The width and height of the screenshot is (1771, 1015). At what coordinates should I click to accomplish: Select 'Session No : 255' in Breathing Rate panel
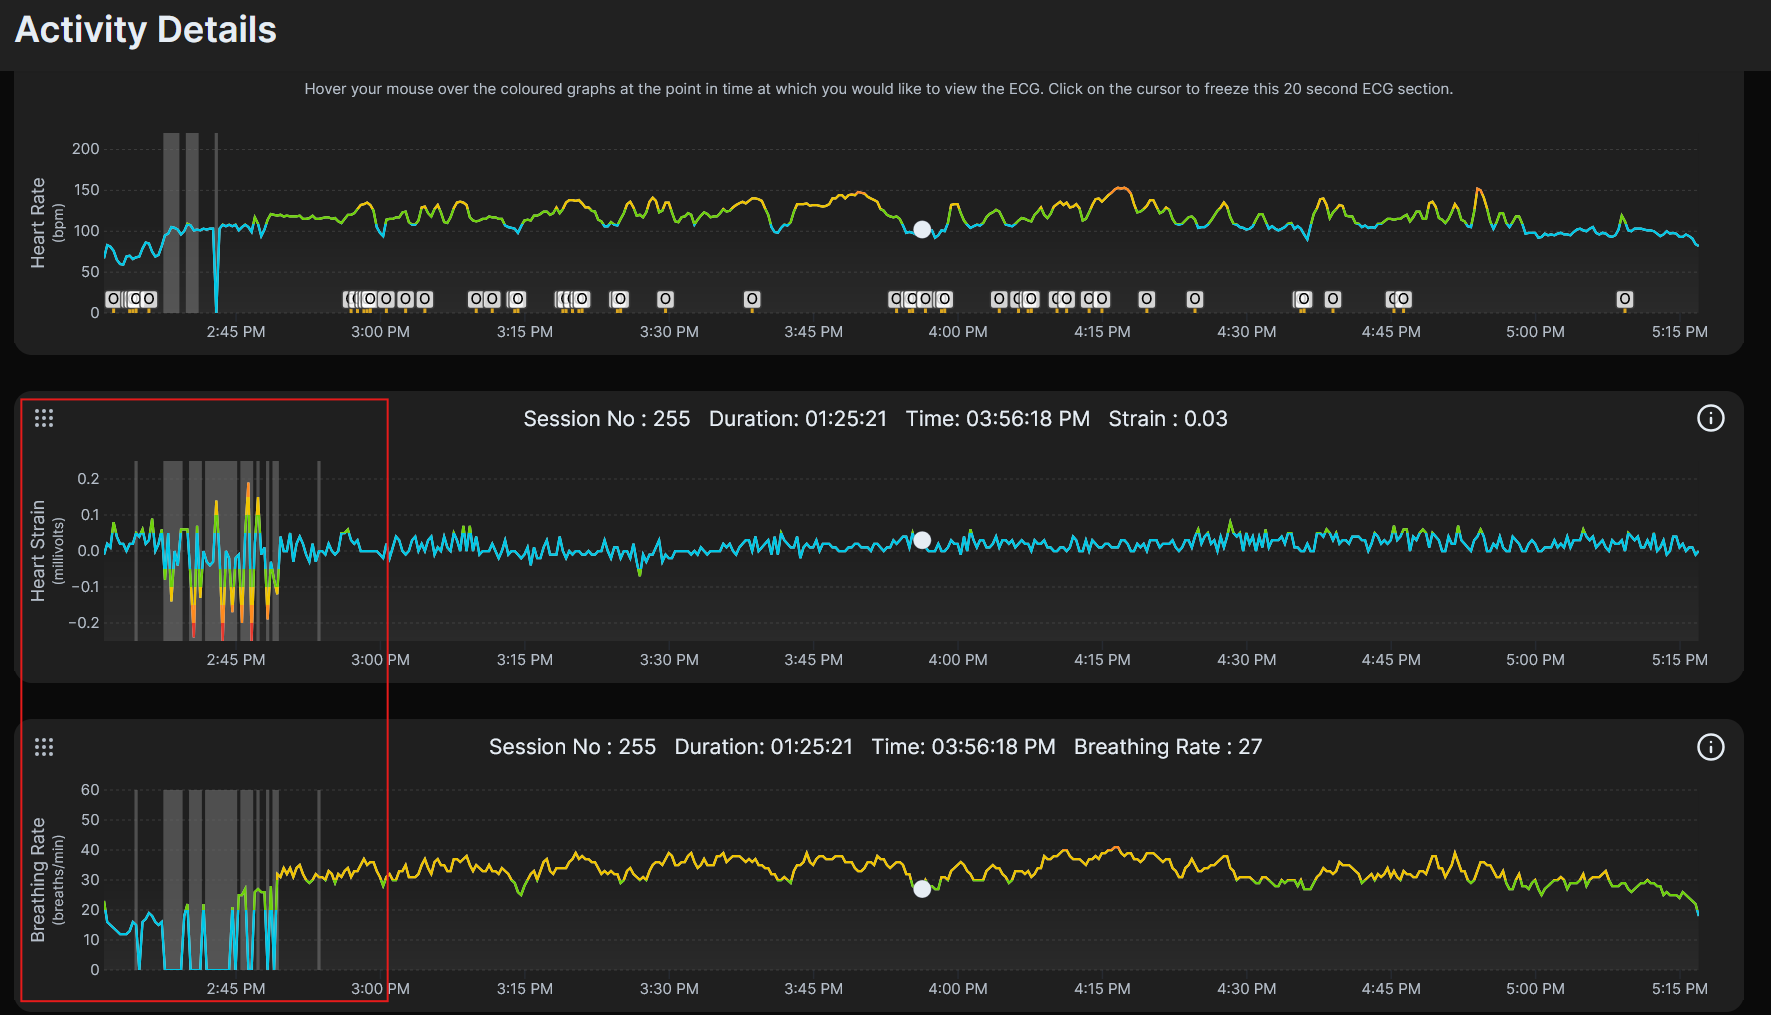pyautogui.click(x=572, y=747)
